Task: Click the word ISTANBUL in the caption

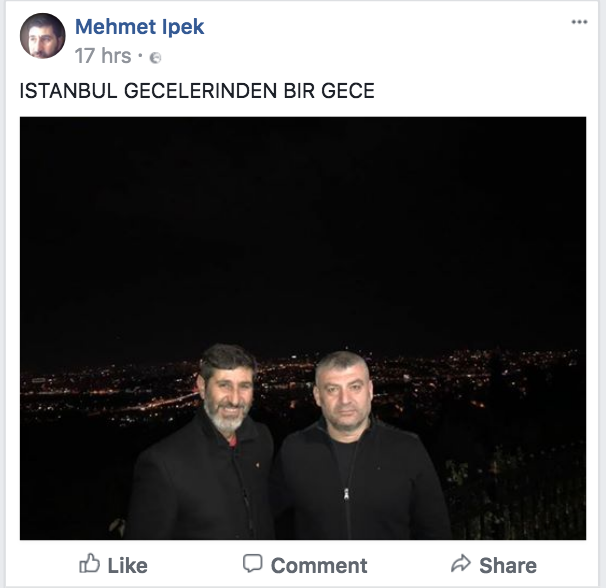Action: point(68,91)
